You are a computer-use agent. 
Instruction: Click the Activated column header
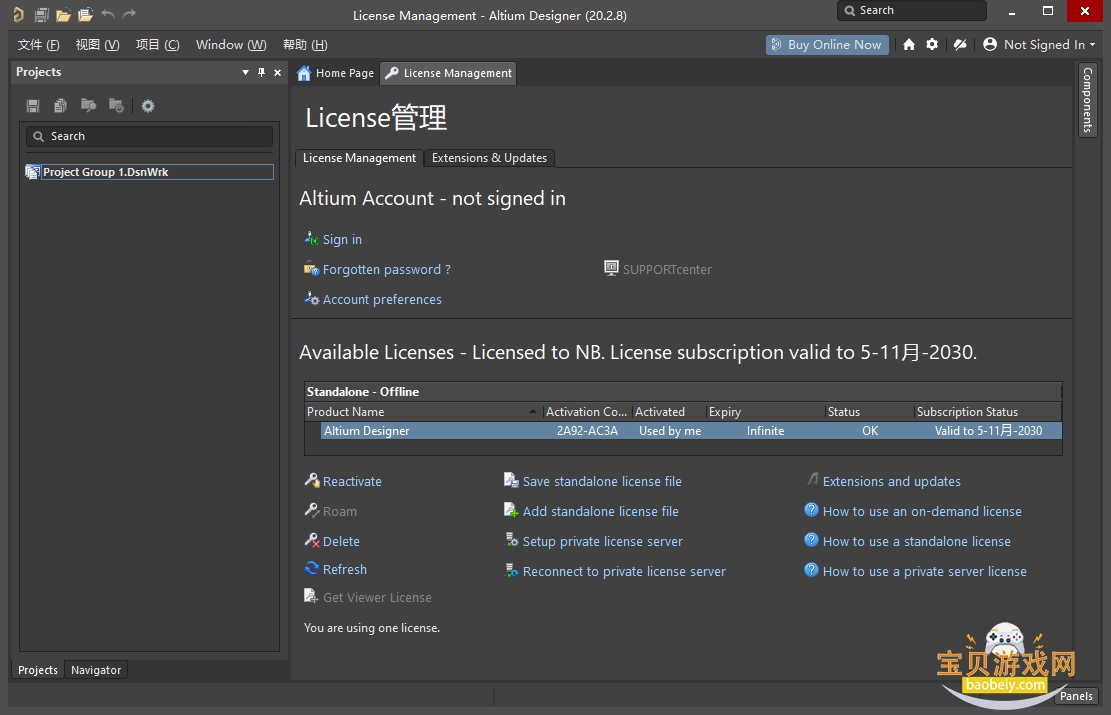668,412
